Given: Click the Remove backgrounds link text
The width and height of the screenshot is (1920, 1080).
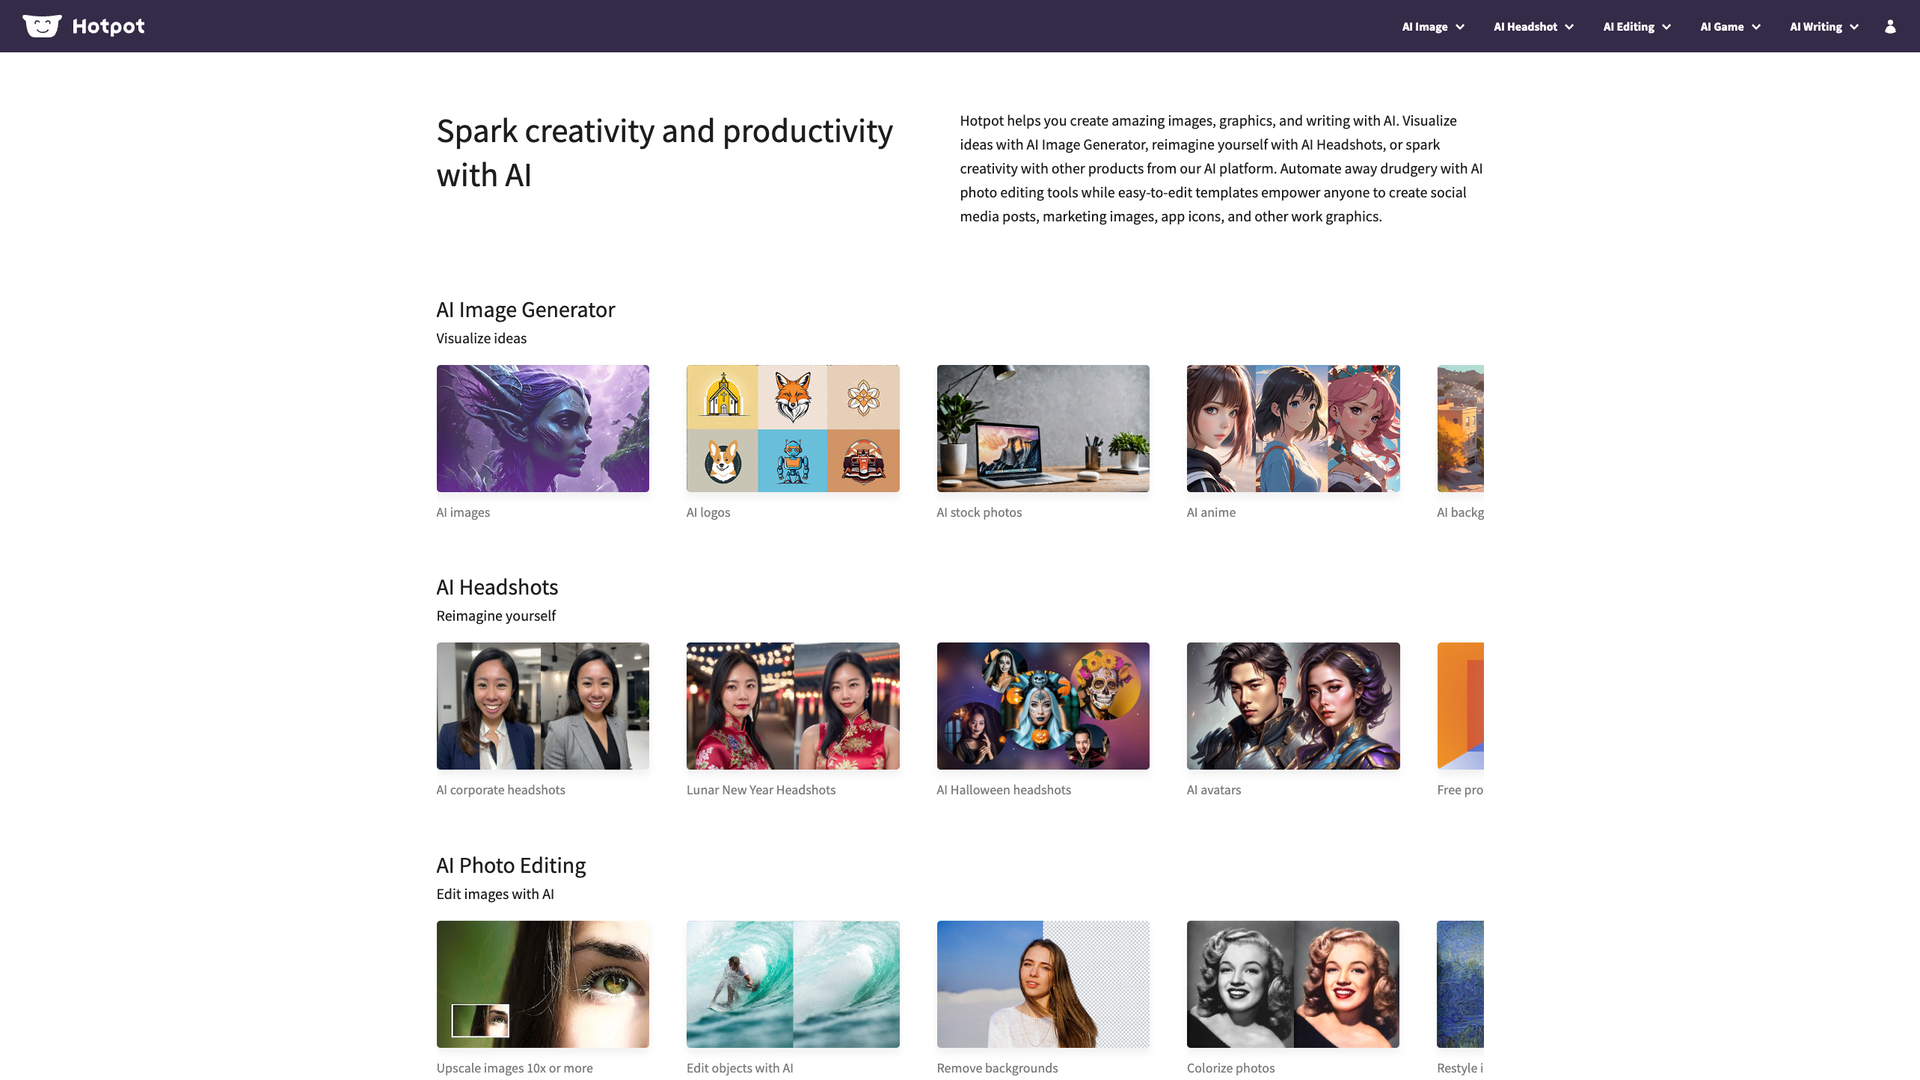Looking at the screenshot, I should click(997, 1068).
